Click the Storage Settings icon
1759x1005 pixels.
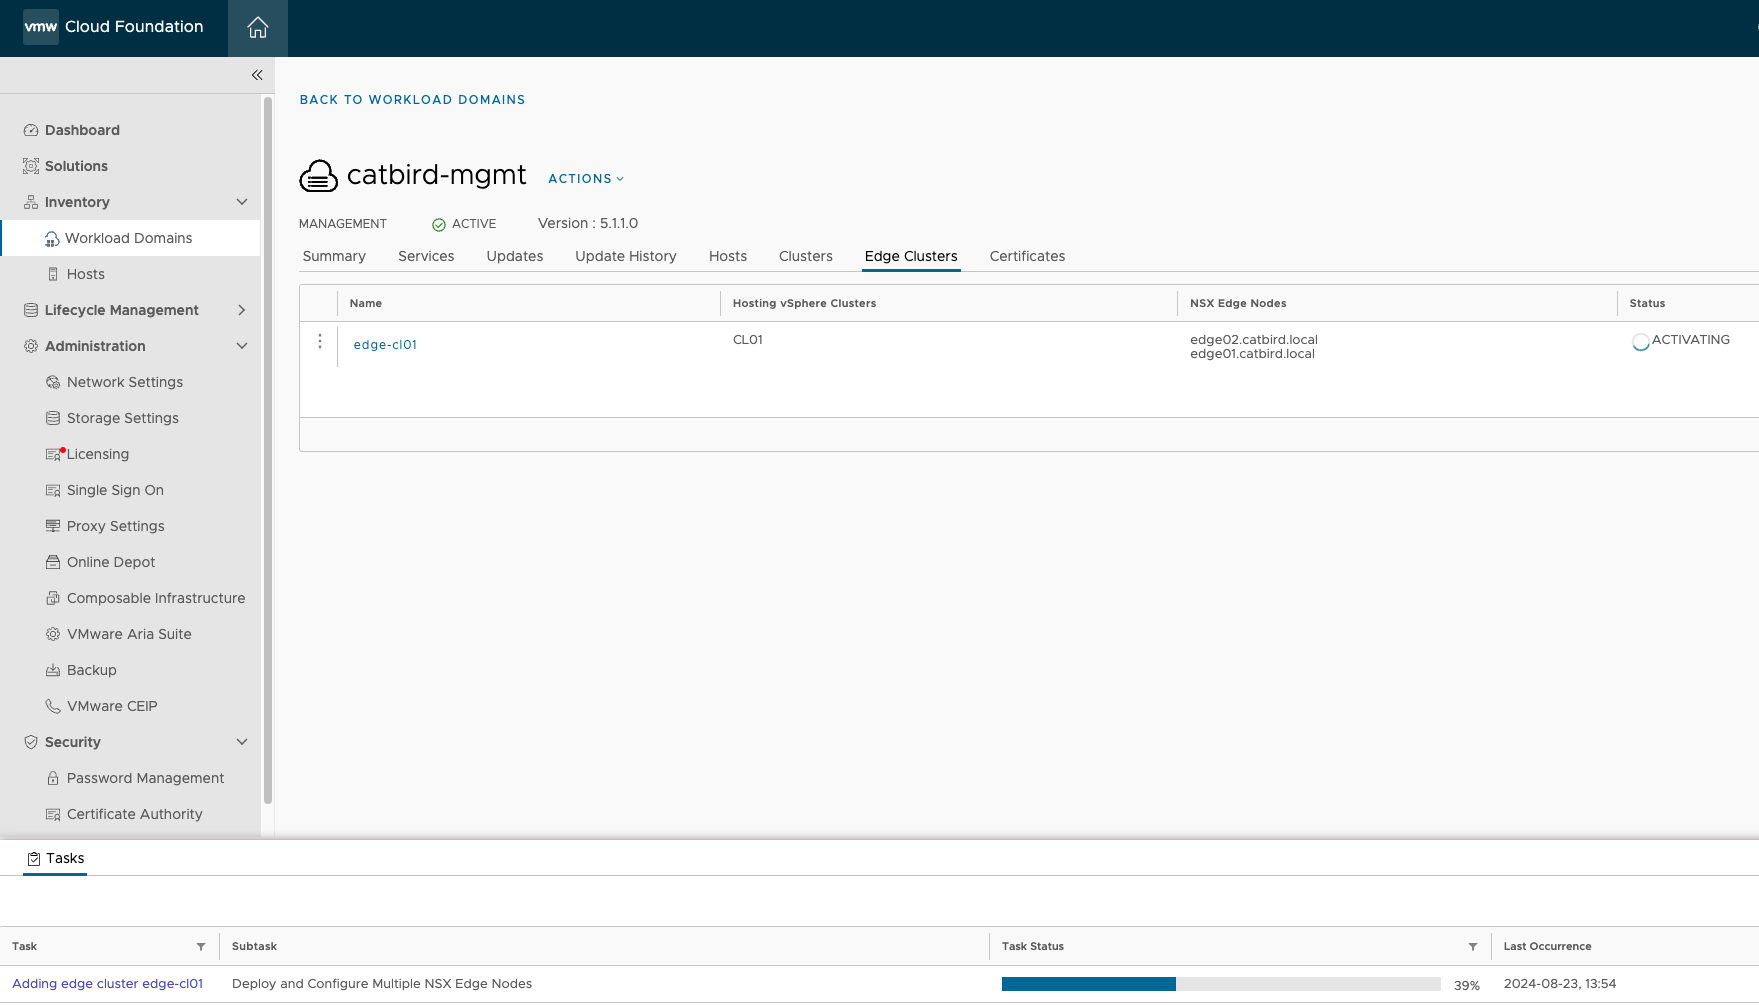(53, 418)
